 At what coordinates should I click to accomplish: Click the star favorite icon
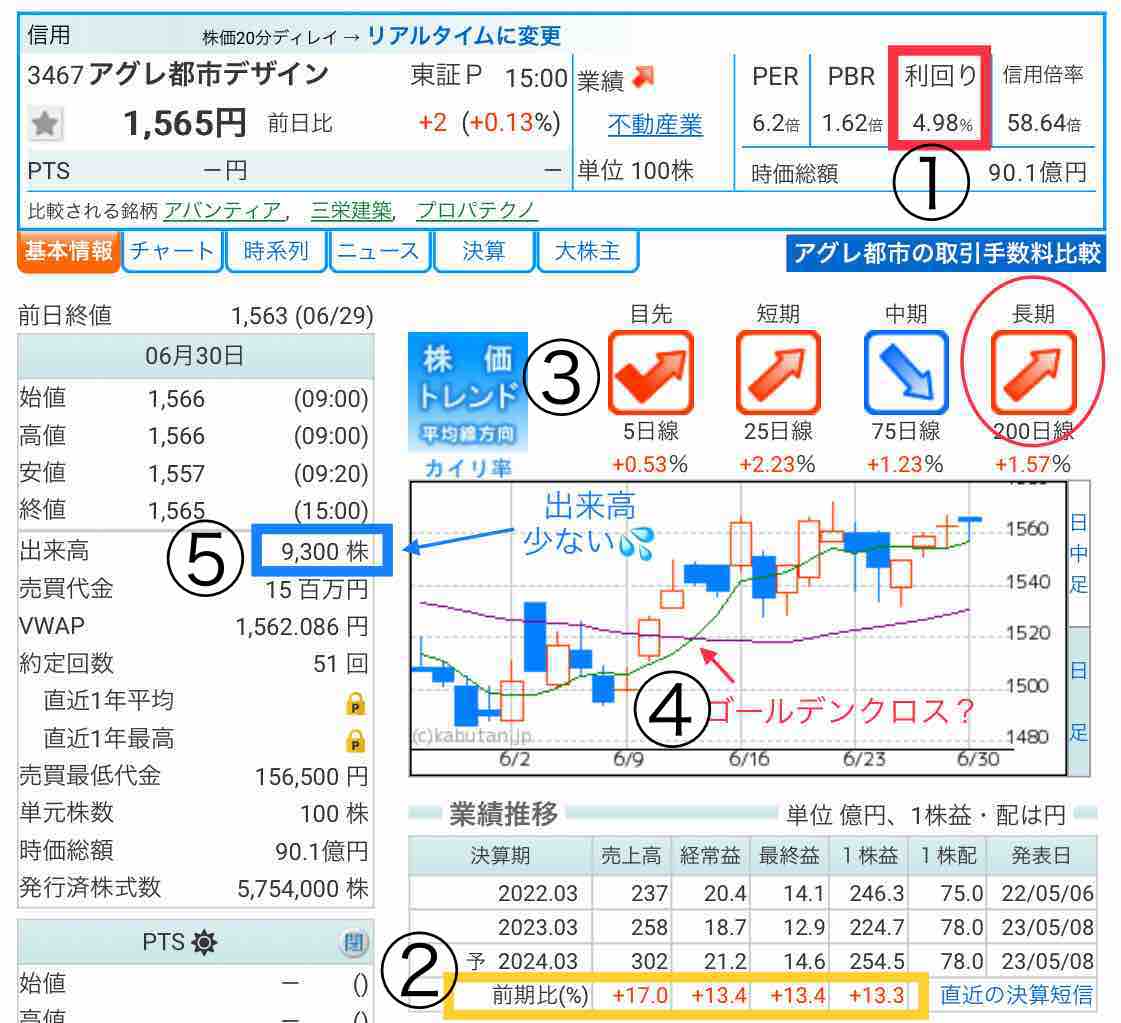(x=45, y=123)
